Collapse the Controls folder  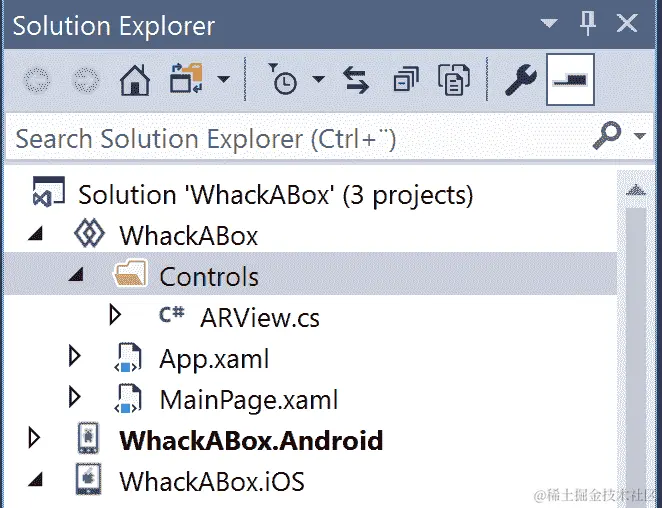coord(77,274)
